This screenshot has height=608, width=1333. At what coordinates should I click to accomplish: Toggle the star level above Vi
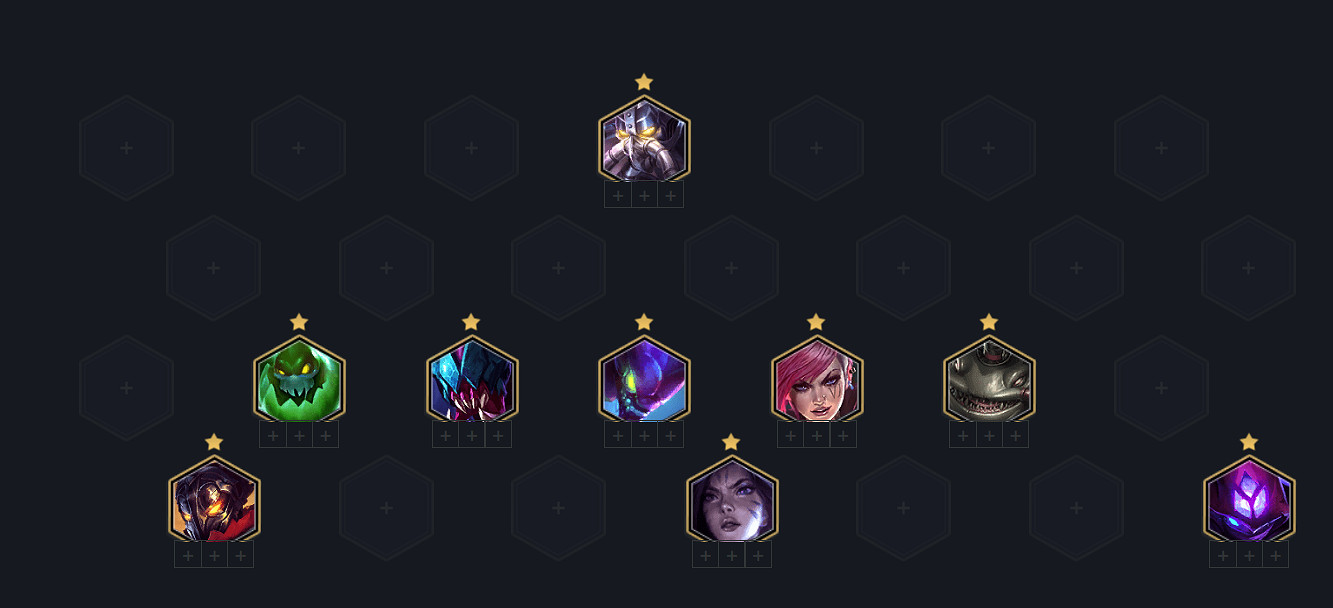(x=816, y=322)
